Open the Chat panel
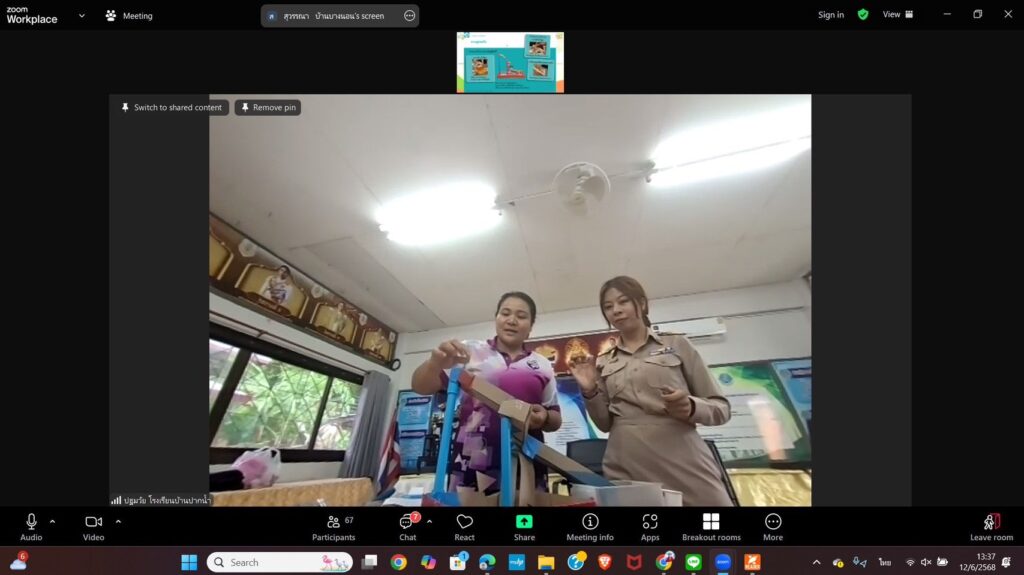 click(x=408, y=527)
